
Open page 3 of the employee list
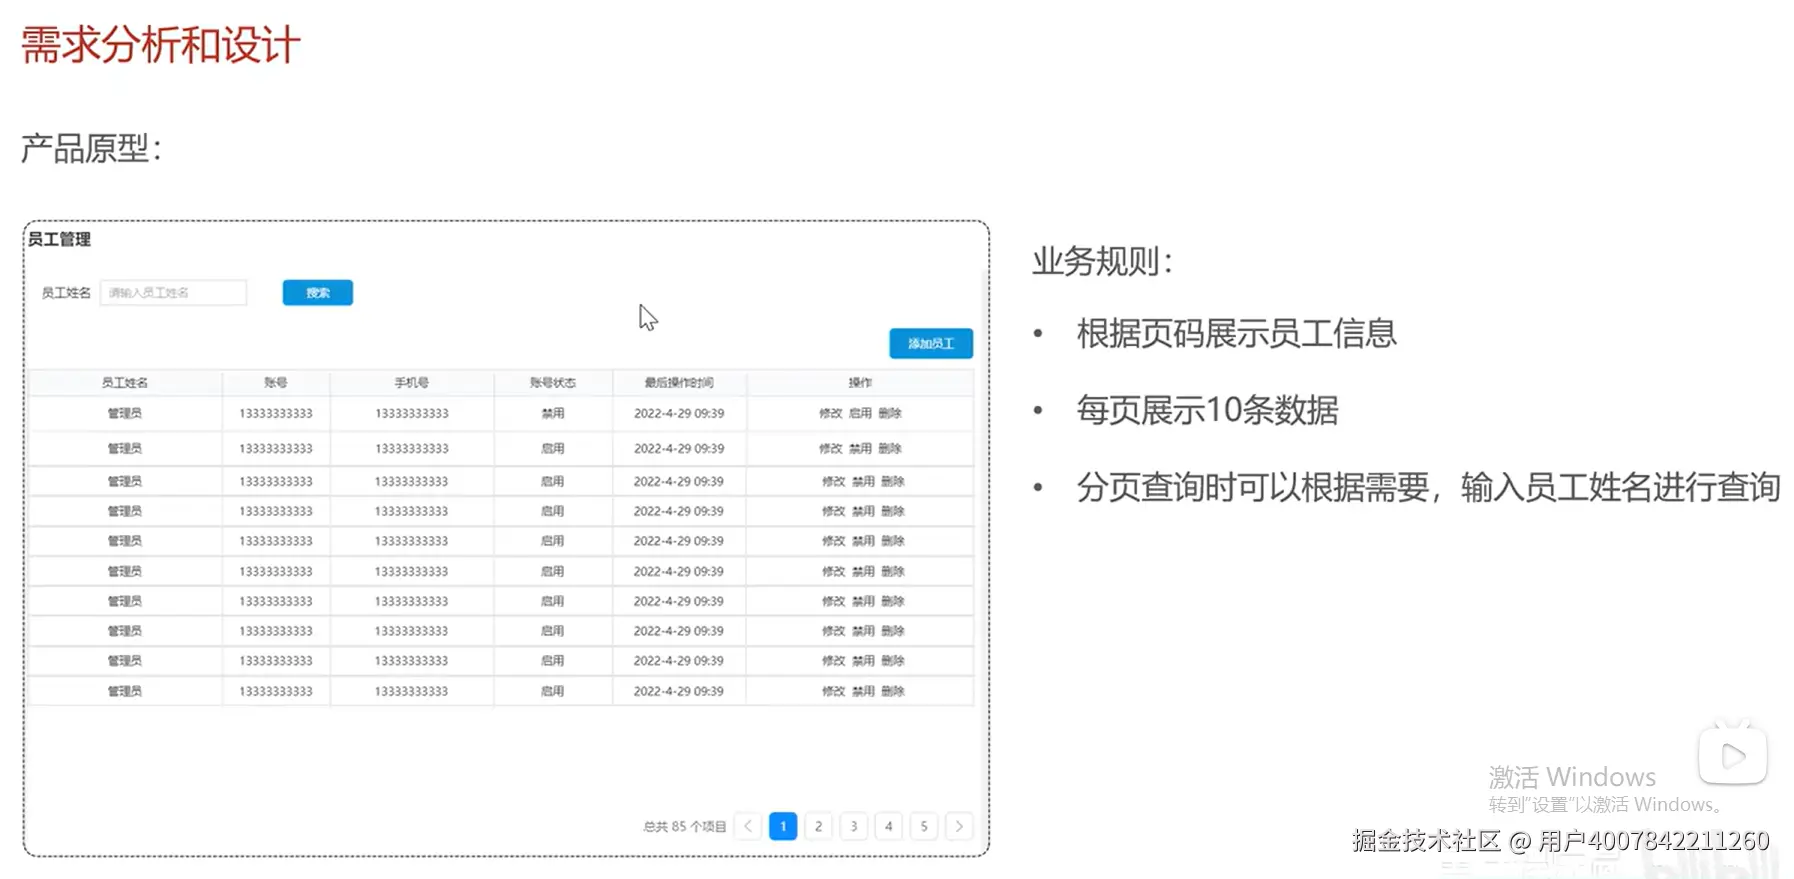coord(853,826)
